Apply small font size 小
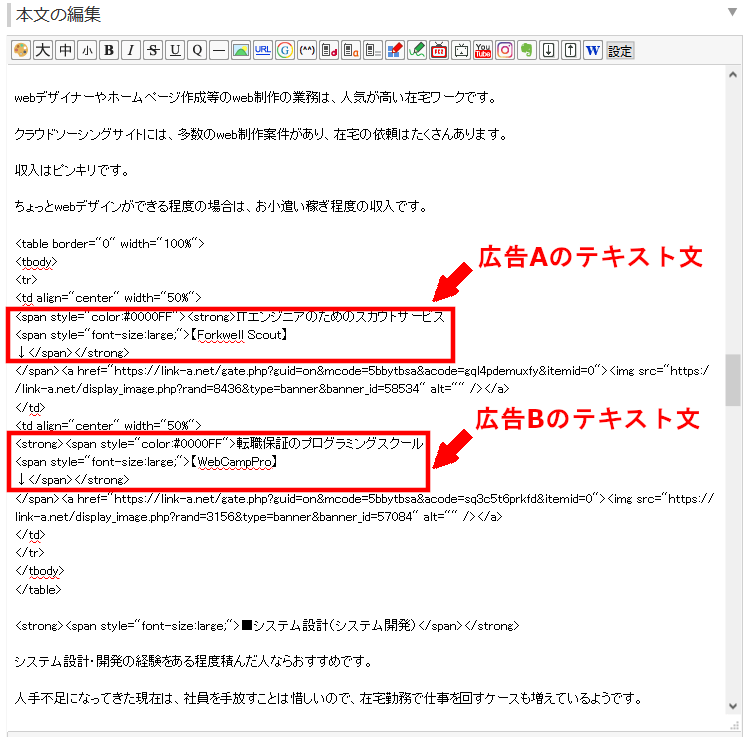747x737 pixels. coord(87,50)
